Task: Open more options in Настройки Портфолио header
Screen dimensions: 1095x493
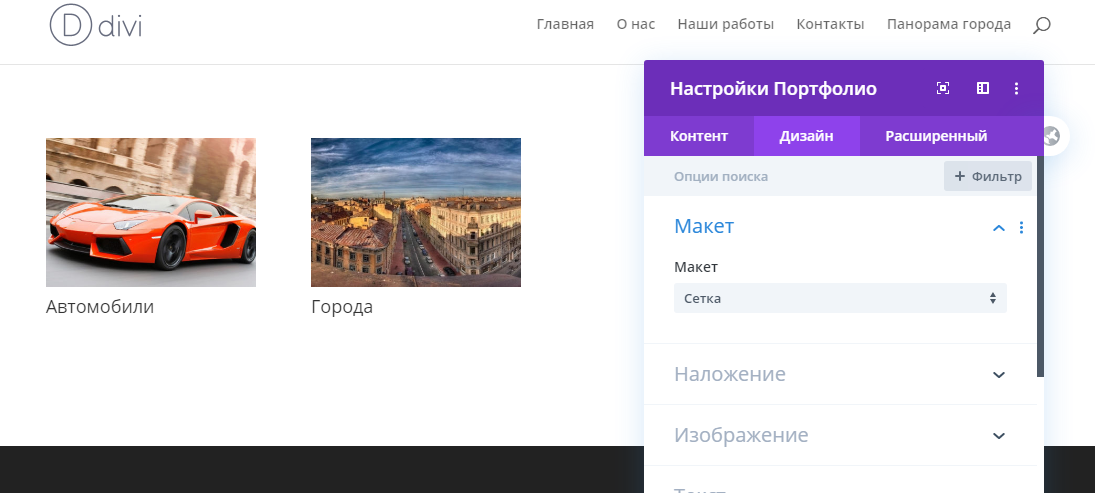Action: click(1017, 88)
